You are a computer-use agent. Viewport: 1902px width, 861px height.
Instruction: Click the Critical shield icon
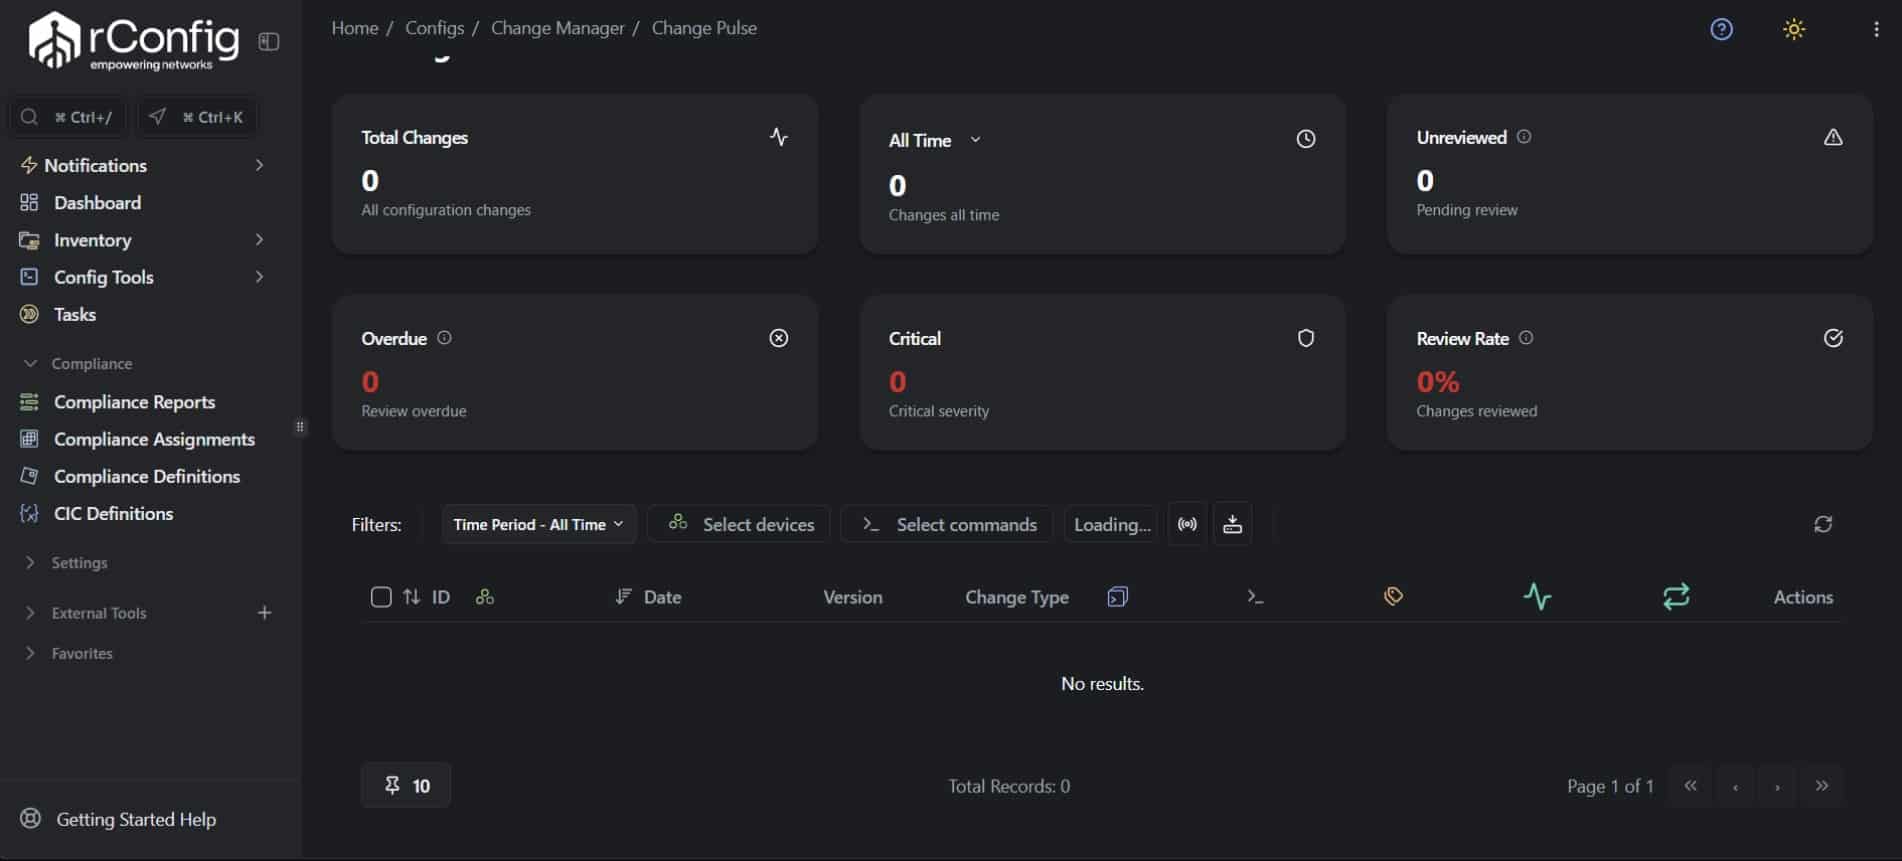pos(1306,338)
